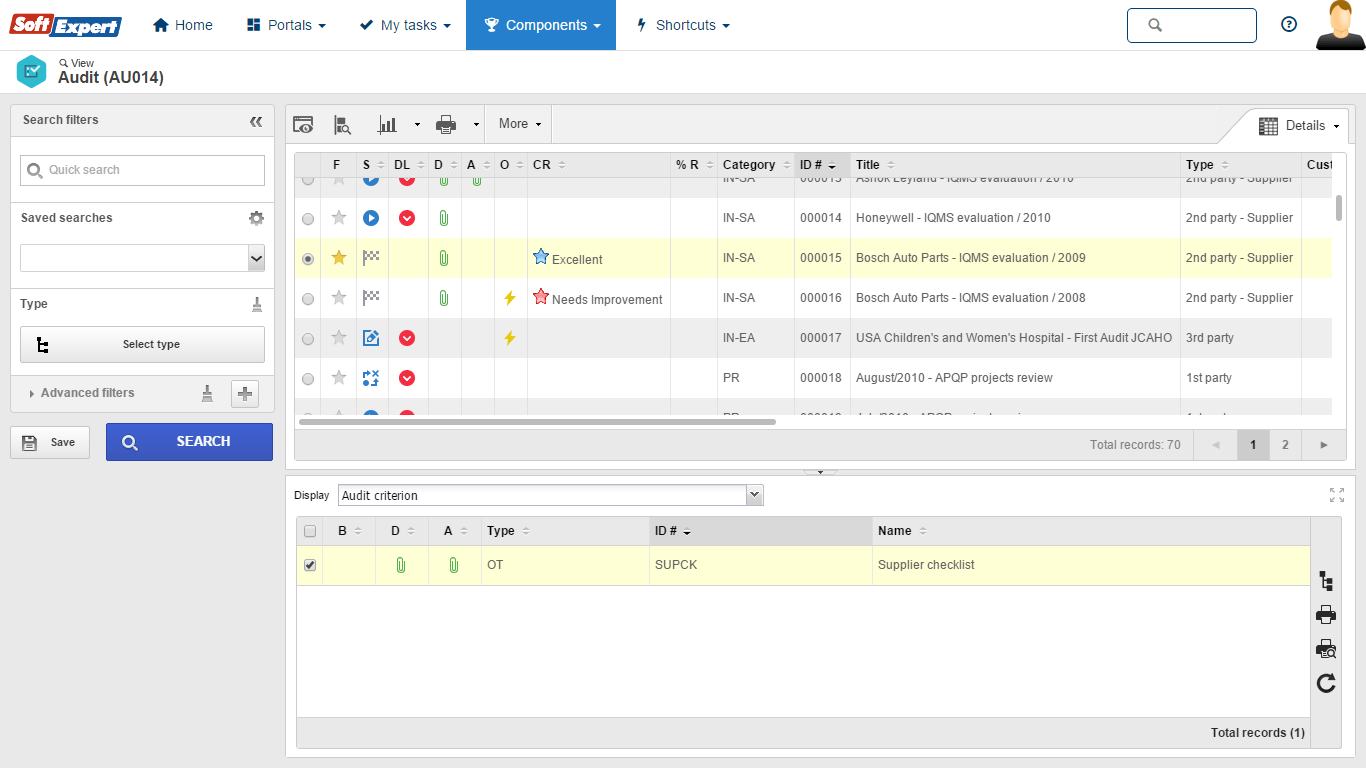Open the help question mark icon
This screenshot has height=768, width=1366.
[x=1289, y=25]
